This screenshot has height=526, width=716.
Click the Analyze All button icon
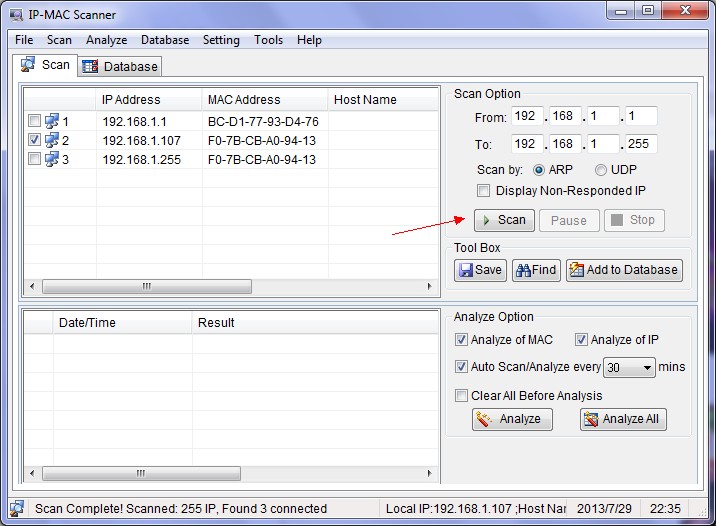click(x=591, y=419)
